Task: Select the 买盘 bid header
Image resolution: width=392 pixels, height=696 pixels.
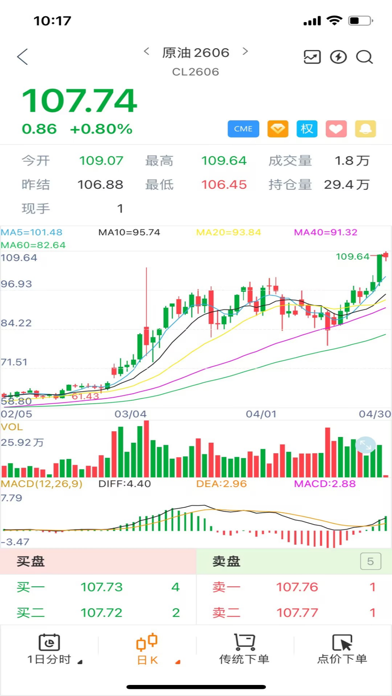Action: tap(31, 562)
